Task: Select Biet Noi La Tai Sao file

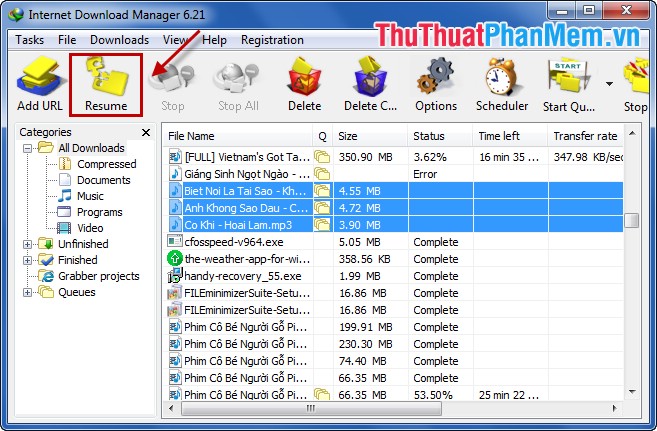Action: [245, 191]
